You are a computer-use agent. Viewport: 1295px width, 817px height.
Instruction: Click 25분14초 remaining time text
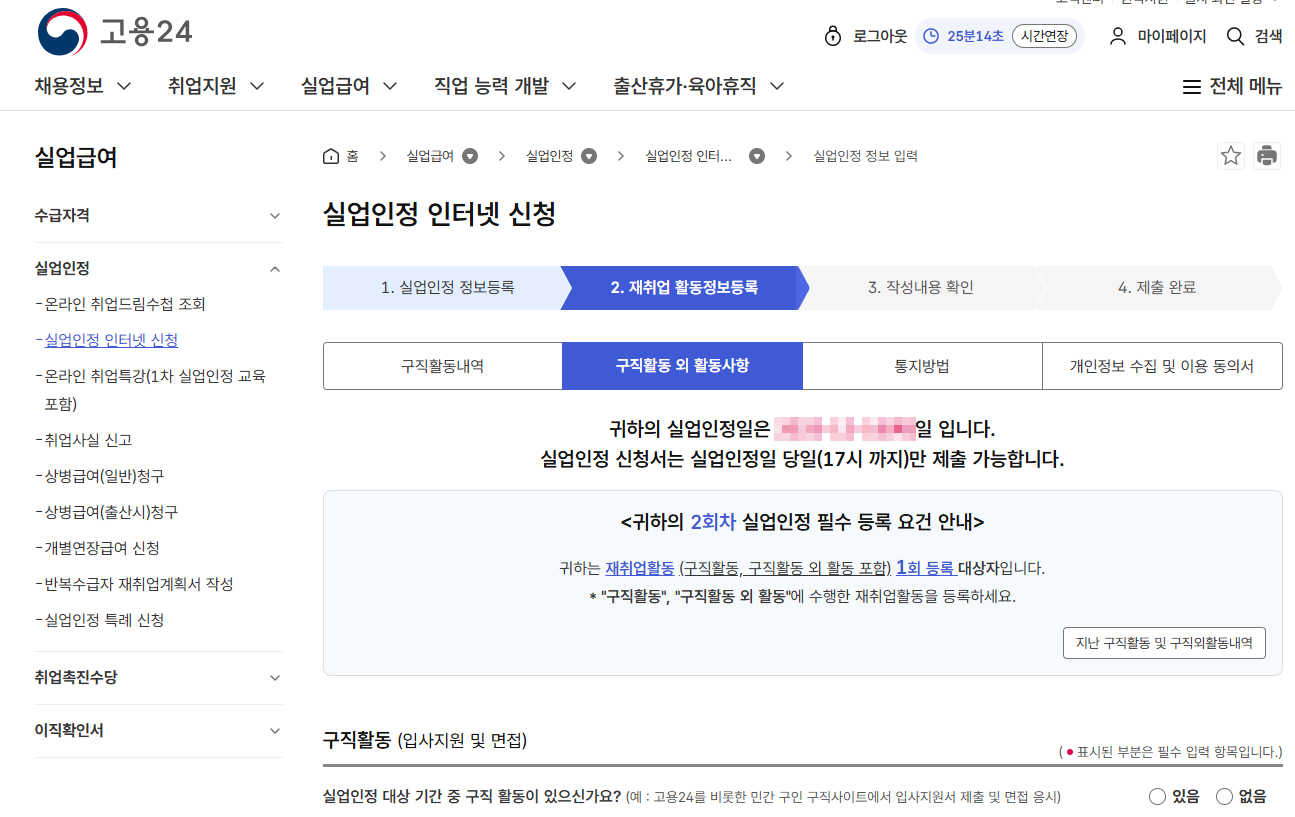point(975,36)
